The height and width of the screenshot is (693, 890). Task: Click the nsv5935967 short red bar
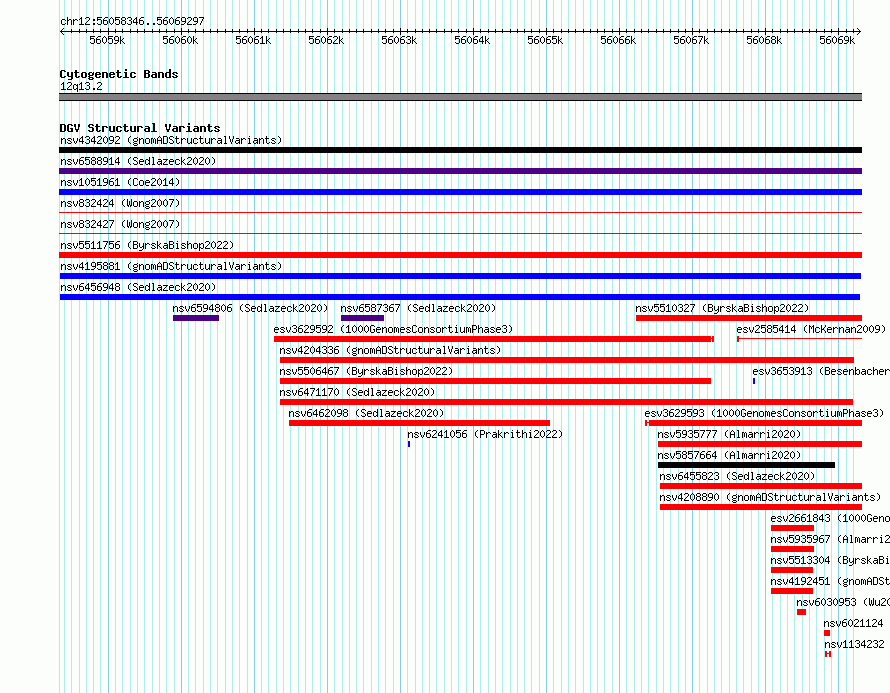tap(792, 549)
